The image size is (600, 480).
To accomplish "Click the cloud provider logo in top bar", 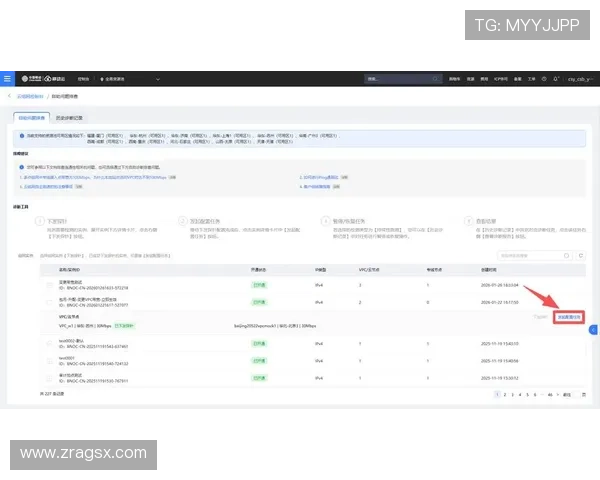I will click(x=43, y=79).
